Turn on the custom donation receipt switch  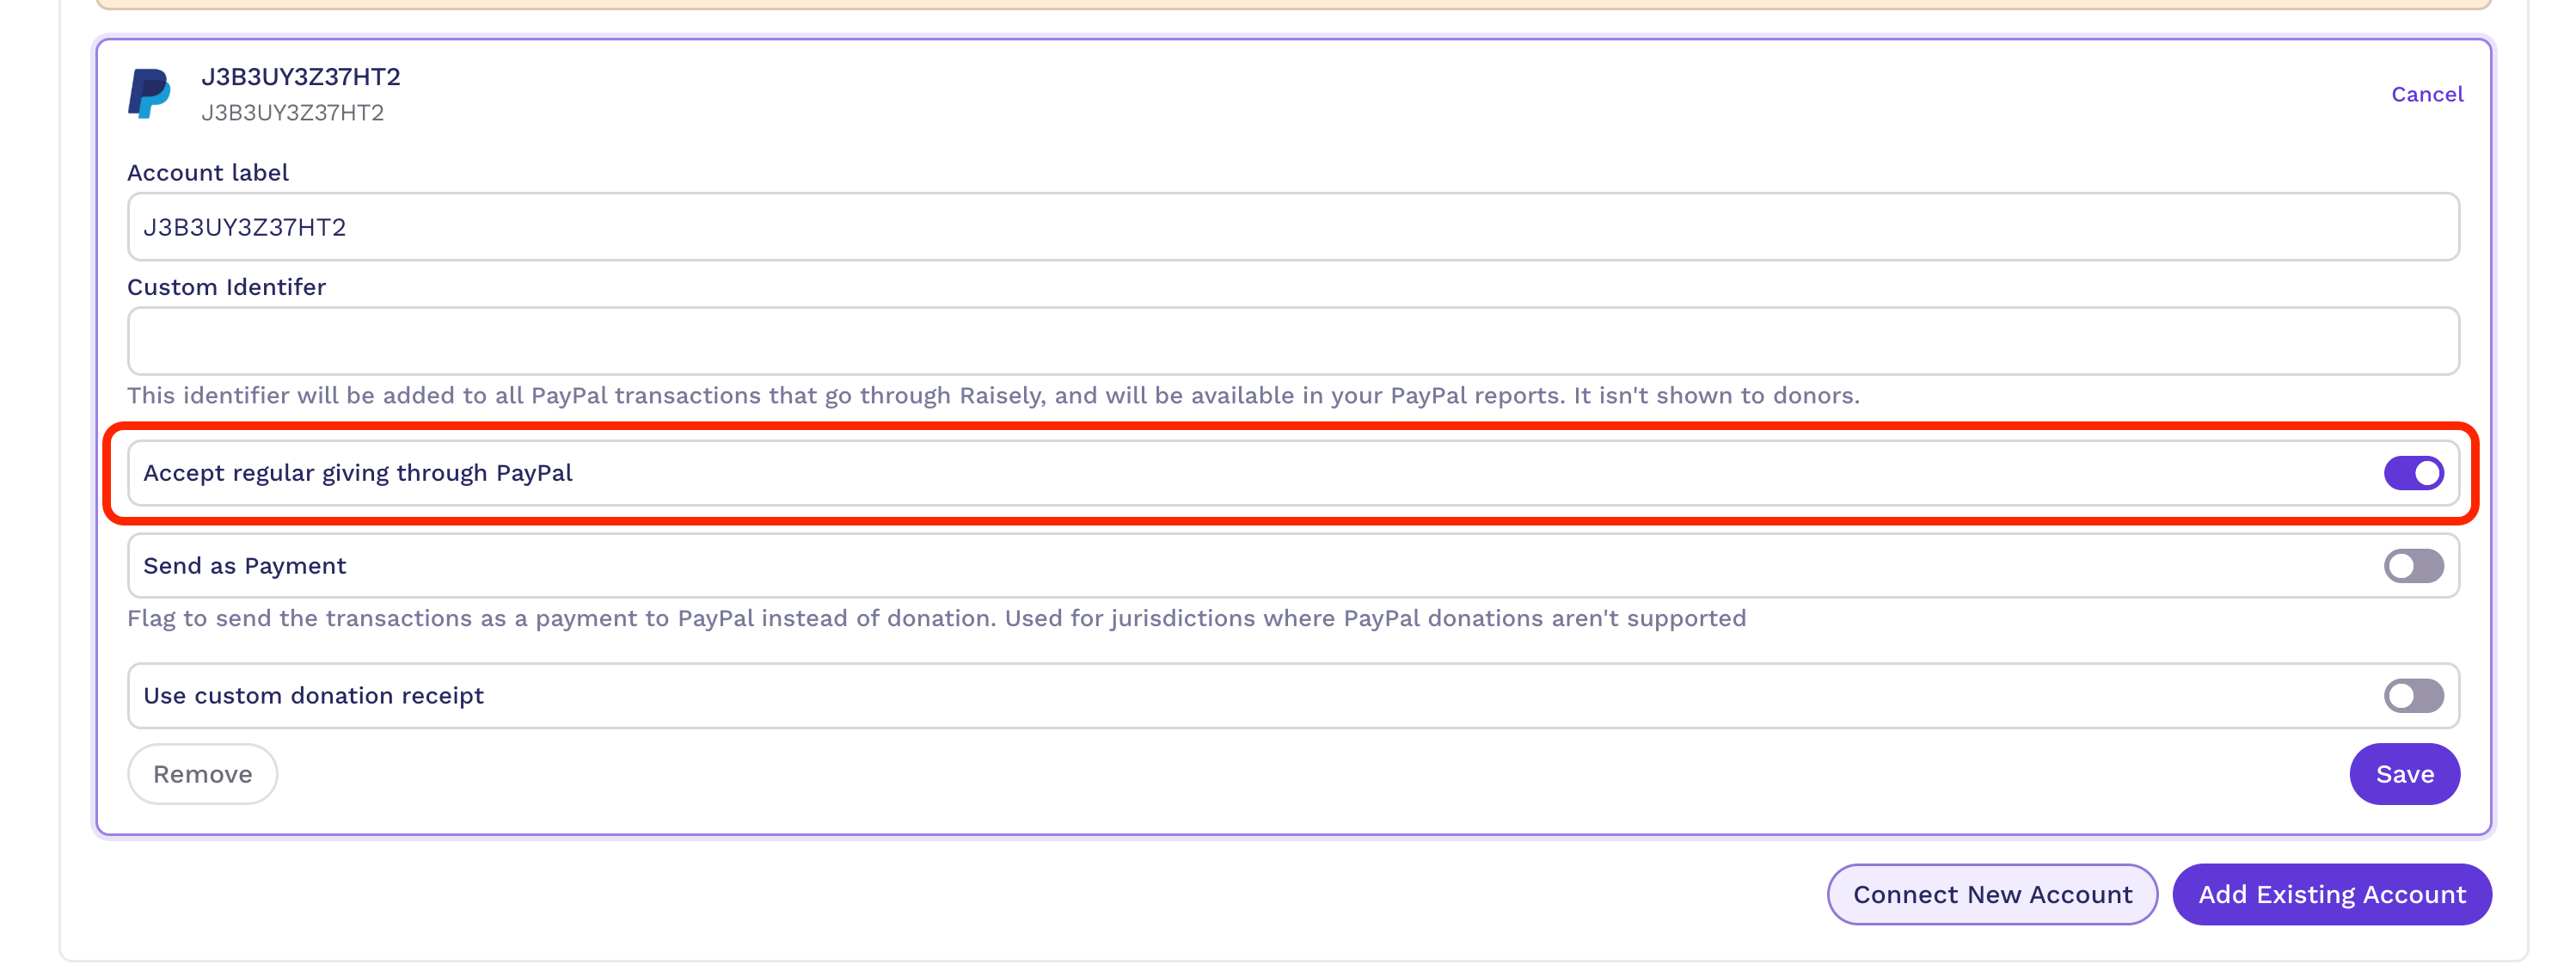(x=2412, y=696)
